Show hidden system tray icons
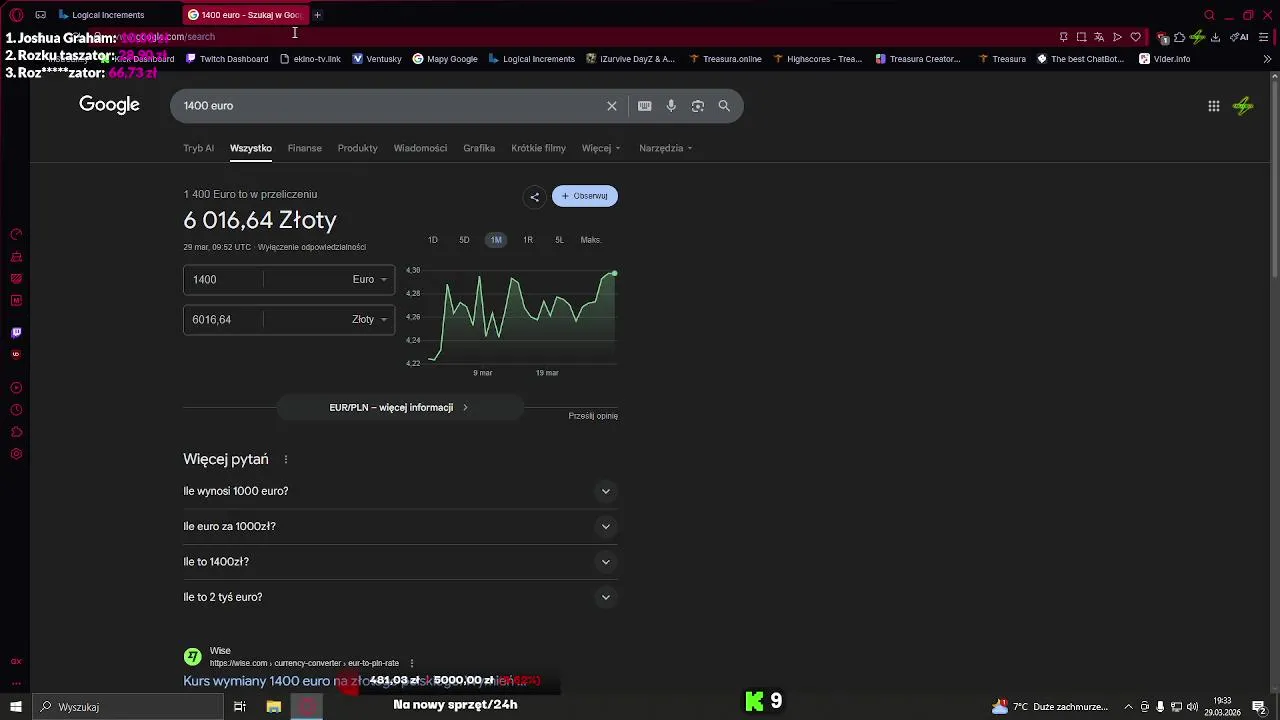 coord(1128,707)
